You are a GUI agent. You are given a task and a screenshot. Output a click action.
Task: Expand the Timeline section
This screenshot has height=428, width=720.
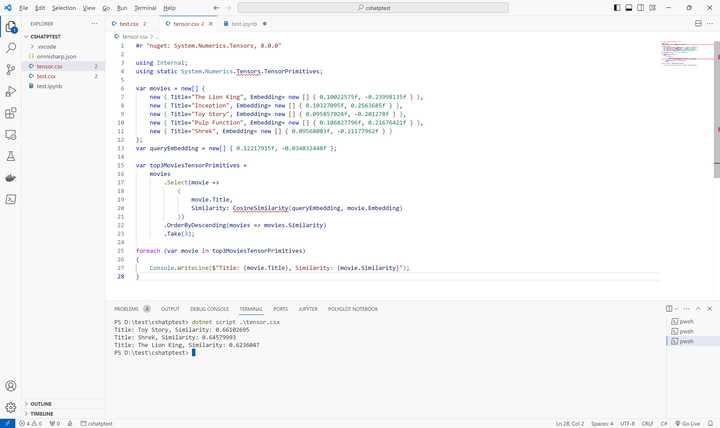[62, 414]
